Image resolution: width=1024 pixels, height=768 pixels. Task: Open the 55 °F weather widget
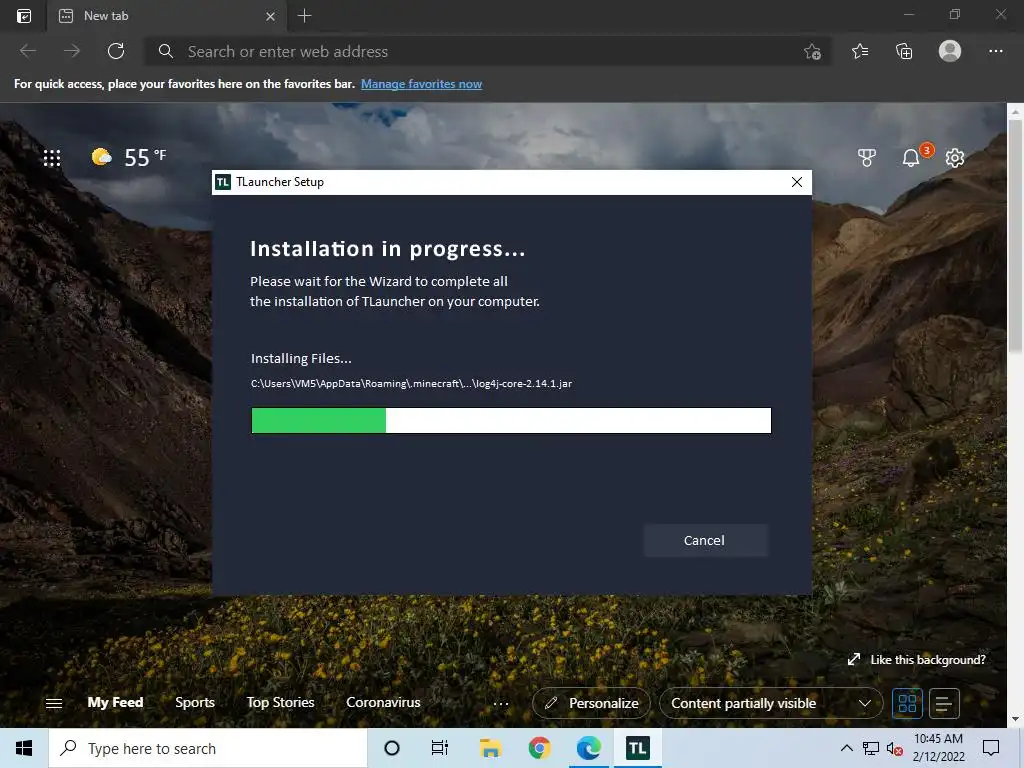point(129,157)
